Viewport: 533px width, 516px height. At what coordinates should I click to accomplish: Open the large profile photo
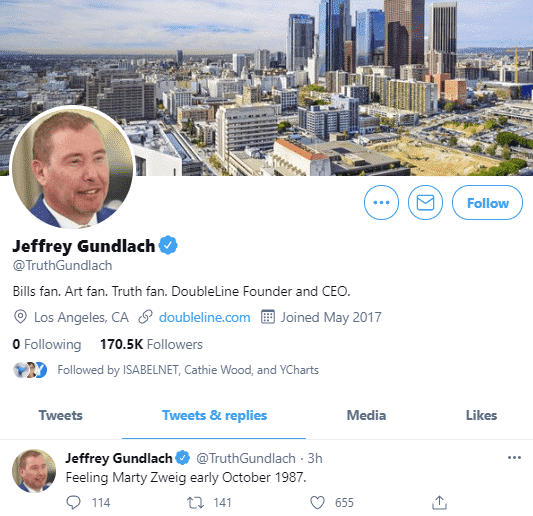(73, 167)
